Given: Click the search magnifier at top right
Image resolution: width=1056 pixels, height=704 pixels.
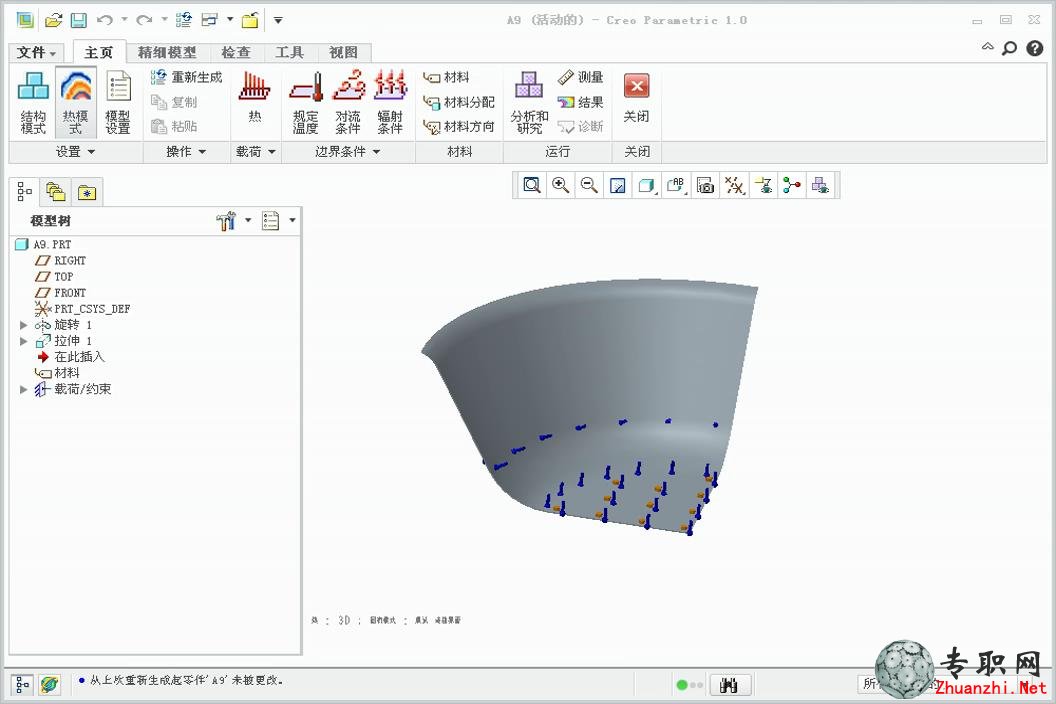Looking at the screenshot, I should click(1010, 48).
